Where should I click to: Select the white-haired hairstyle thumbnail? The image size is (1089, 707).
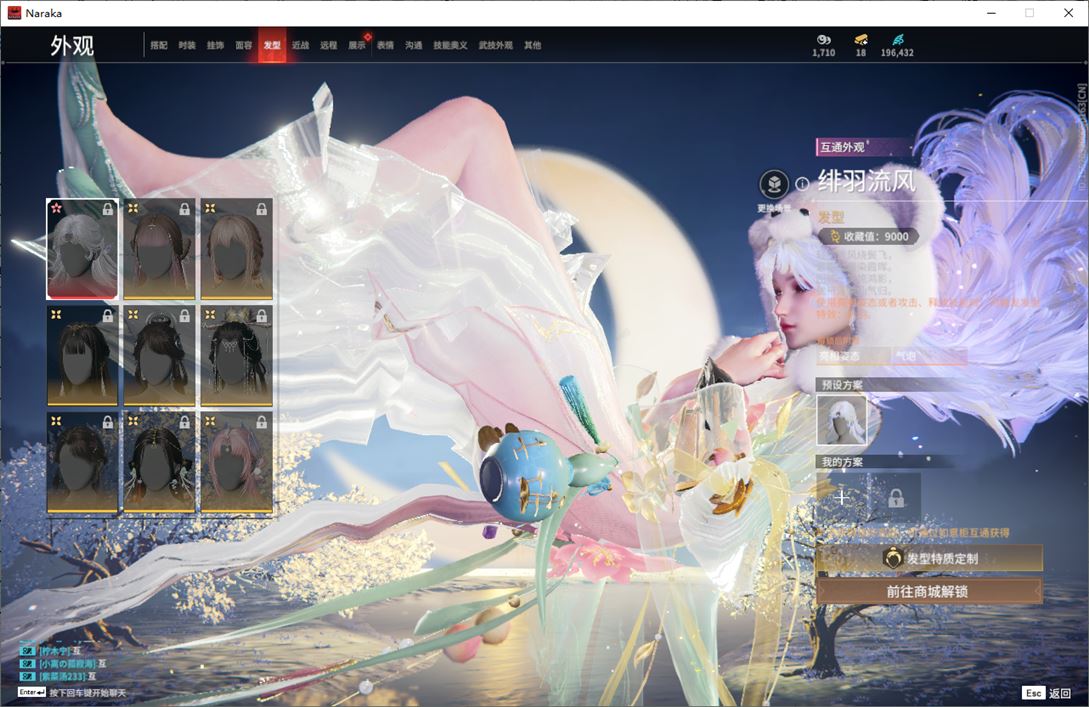82,249
